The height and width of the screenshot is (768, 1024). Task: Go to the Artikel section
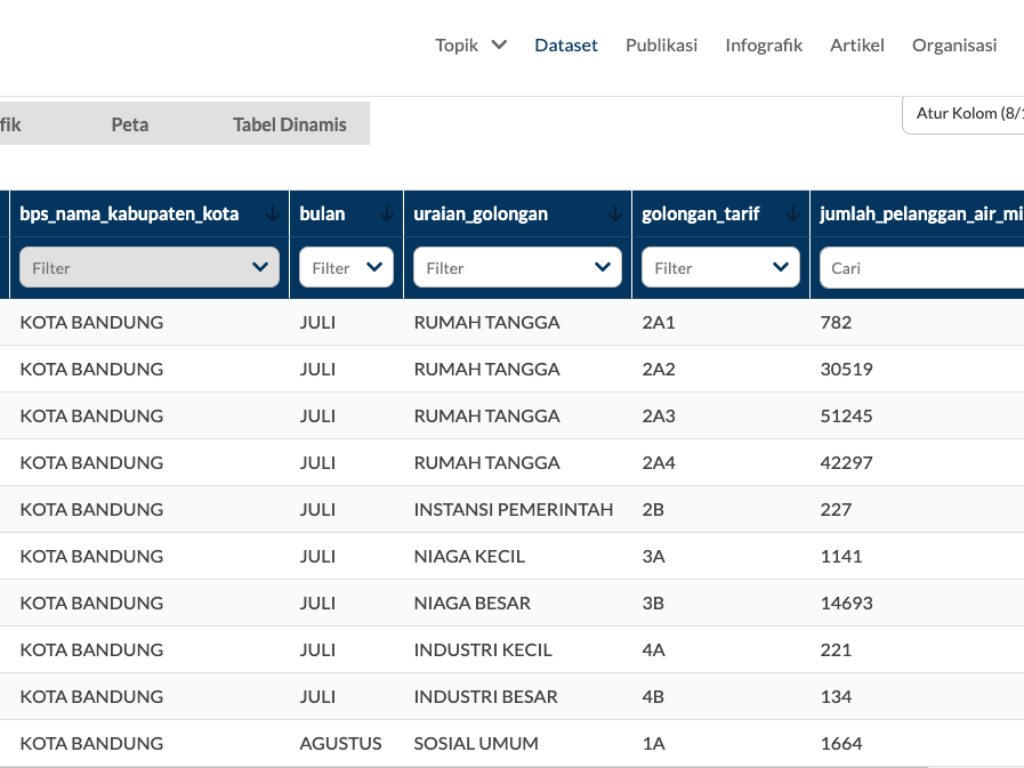(857, 45)
